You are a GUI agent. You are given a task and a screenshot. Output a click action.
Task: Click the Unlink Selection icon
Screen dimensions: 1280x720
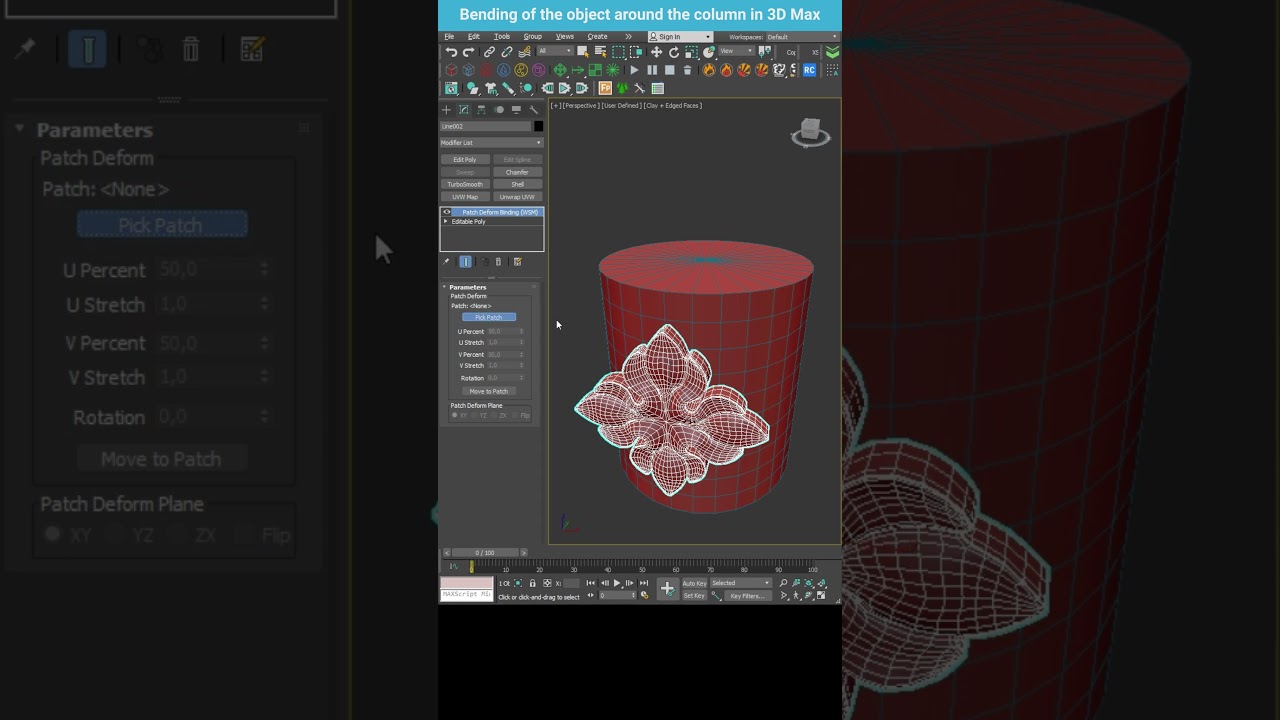click(507, 52)
